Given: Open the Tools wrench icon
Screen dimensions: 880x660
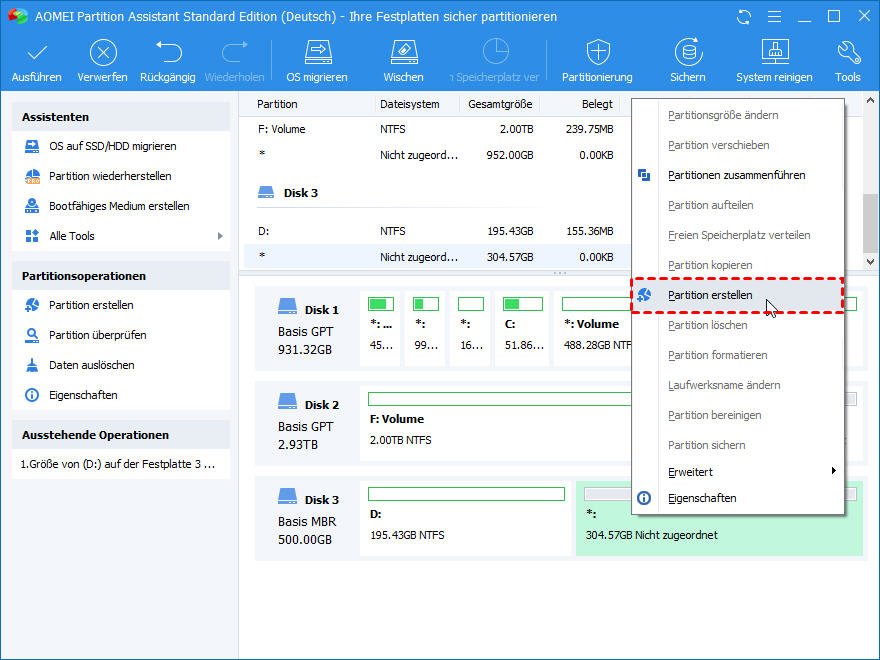Looking at the screenshot, I should point(848,52).
